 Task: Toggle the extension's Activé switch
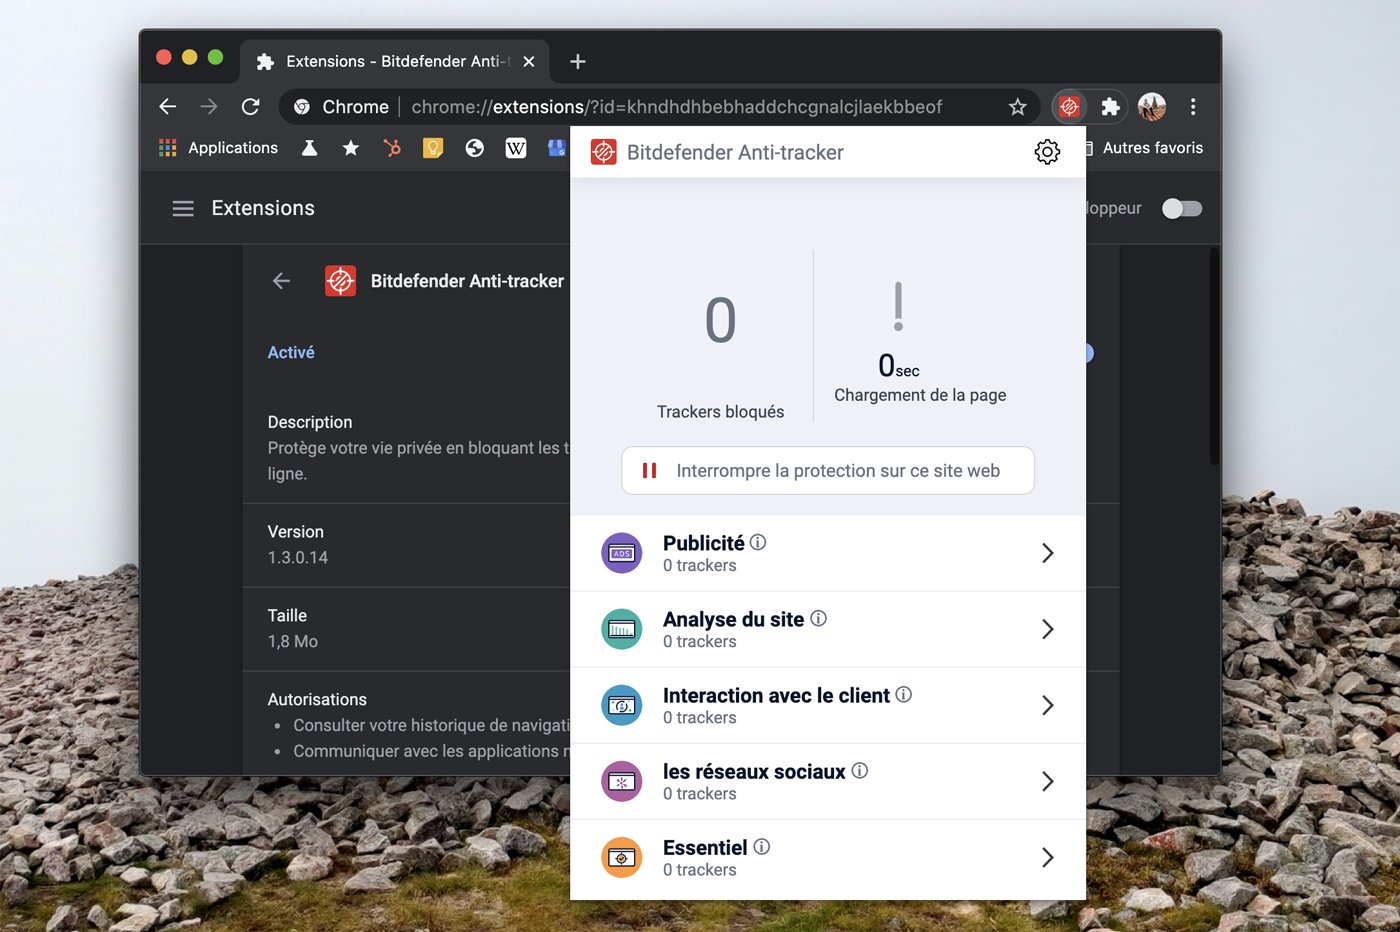point(1088,353)
